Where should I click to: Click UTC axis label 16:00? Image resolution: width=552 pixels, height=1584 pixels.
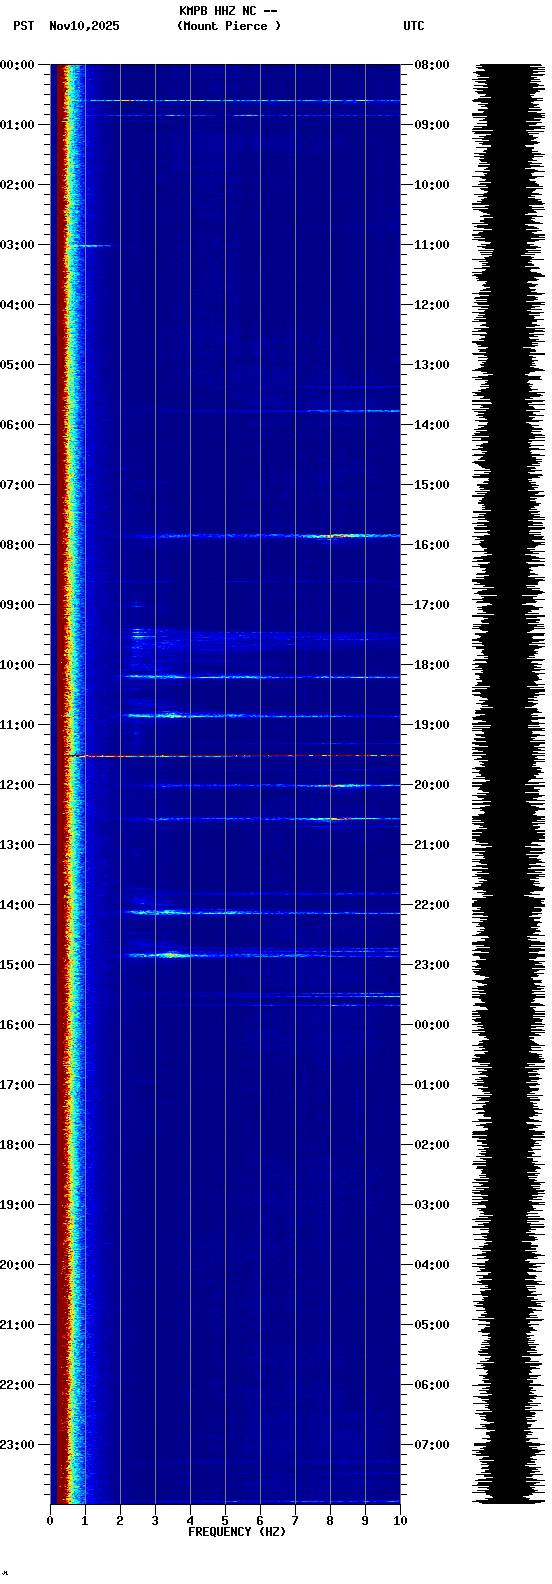coord(432,545)
